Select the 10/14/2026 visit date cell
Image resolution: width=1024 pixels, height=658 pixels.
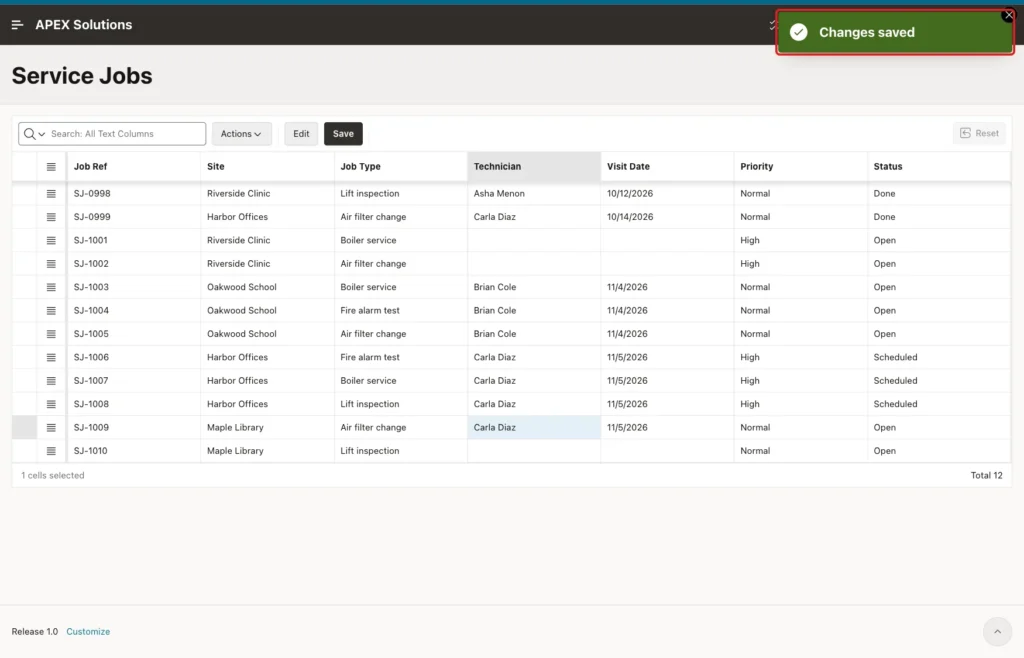[x=667, y=217]
